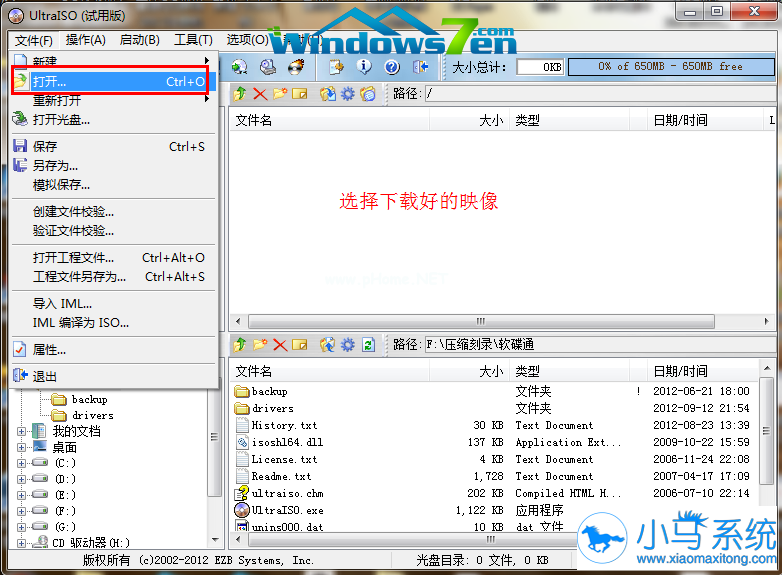
Task: Click the add files icon in local pane toolbar
Action: click(x=328, y=345)
